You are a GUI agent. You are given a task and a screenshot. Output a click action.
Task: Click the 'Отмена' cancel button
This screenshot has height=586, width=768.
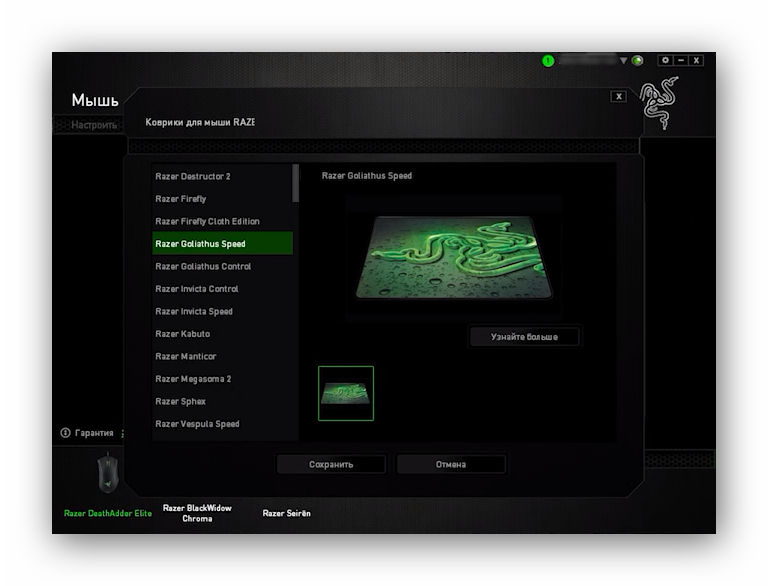(451, 464)
